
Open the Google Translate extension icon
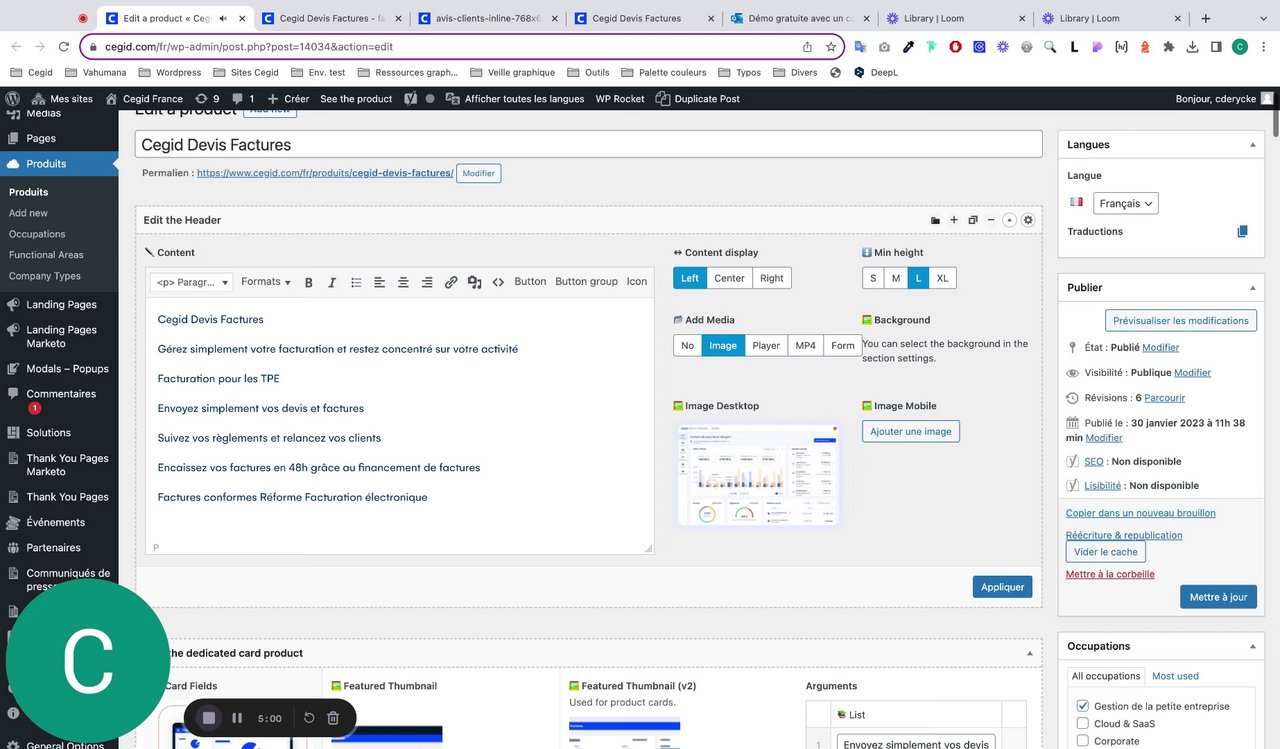click(x=860, y=46)
